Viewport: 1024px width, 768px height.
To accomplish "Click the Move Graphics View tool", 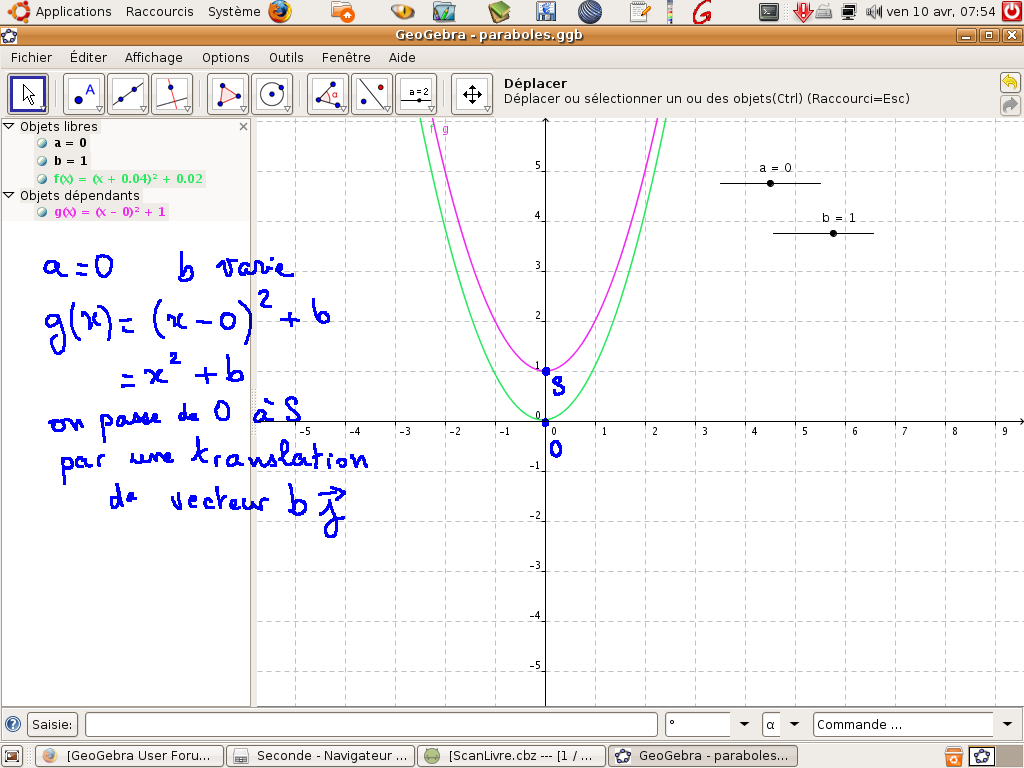I will coord(472,94).
